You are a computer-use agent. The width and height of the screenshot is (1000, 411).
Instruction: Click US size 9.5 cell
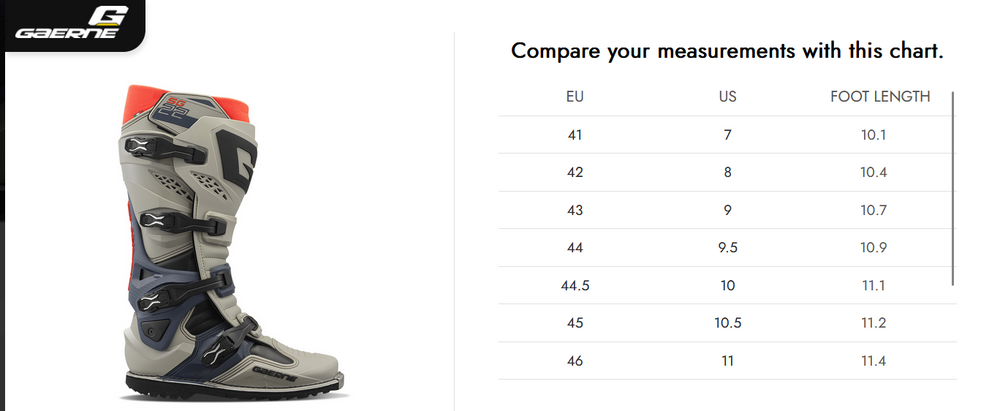(727, 248)
